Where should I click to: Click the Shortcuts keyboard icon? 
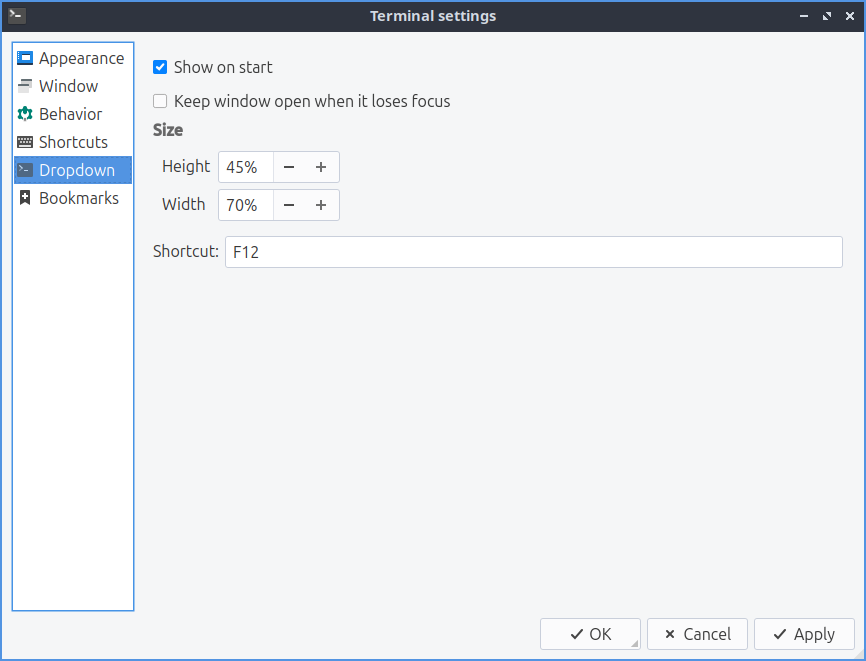pos(25,142)
